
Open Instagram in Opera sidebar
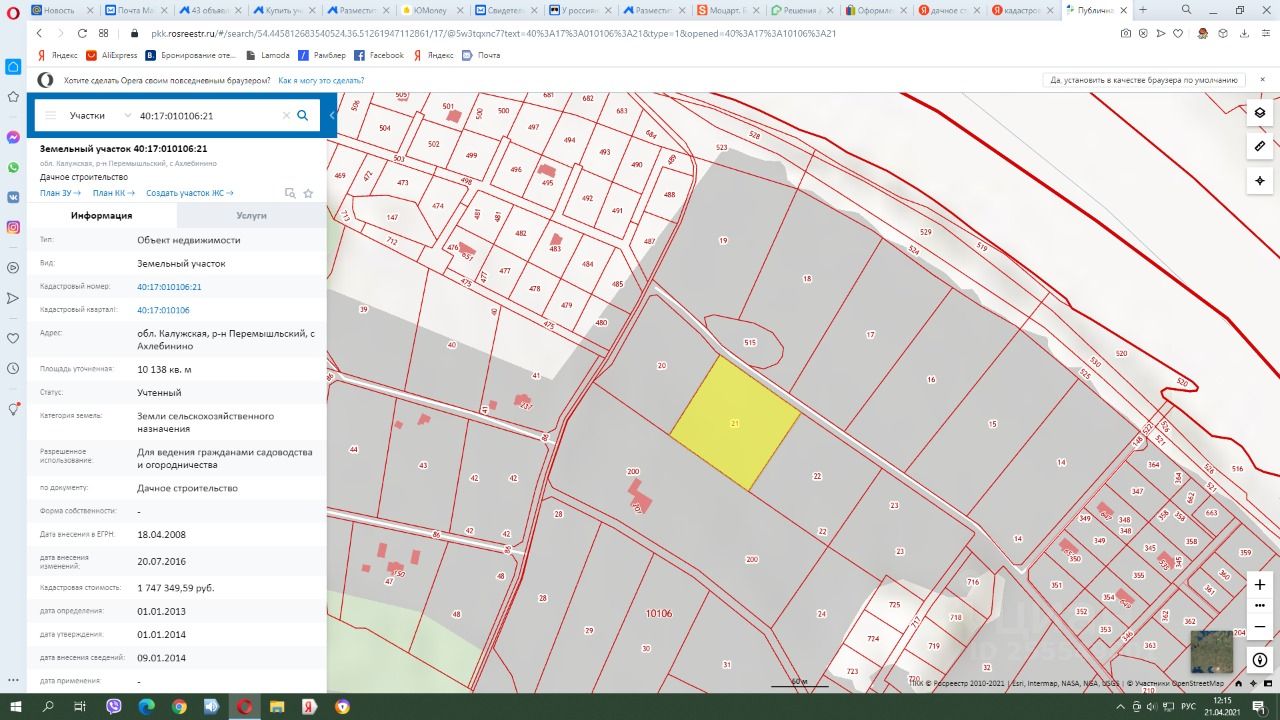click(13, 227)
